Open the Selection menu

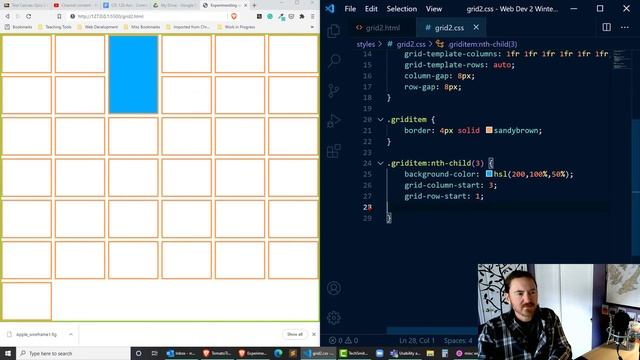point(402,9)
